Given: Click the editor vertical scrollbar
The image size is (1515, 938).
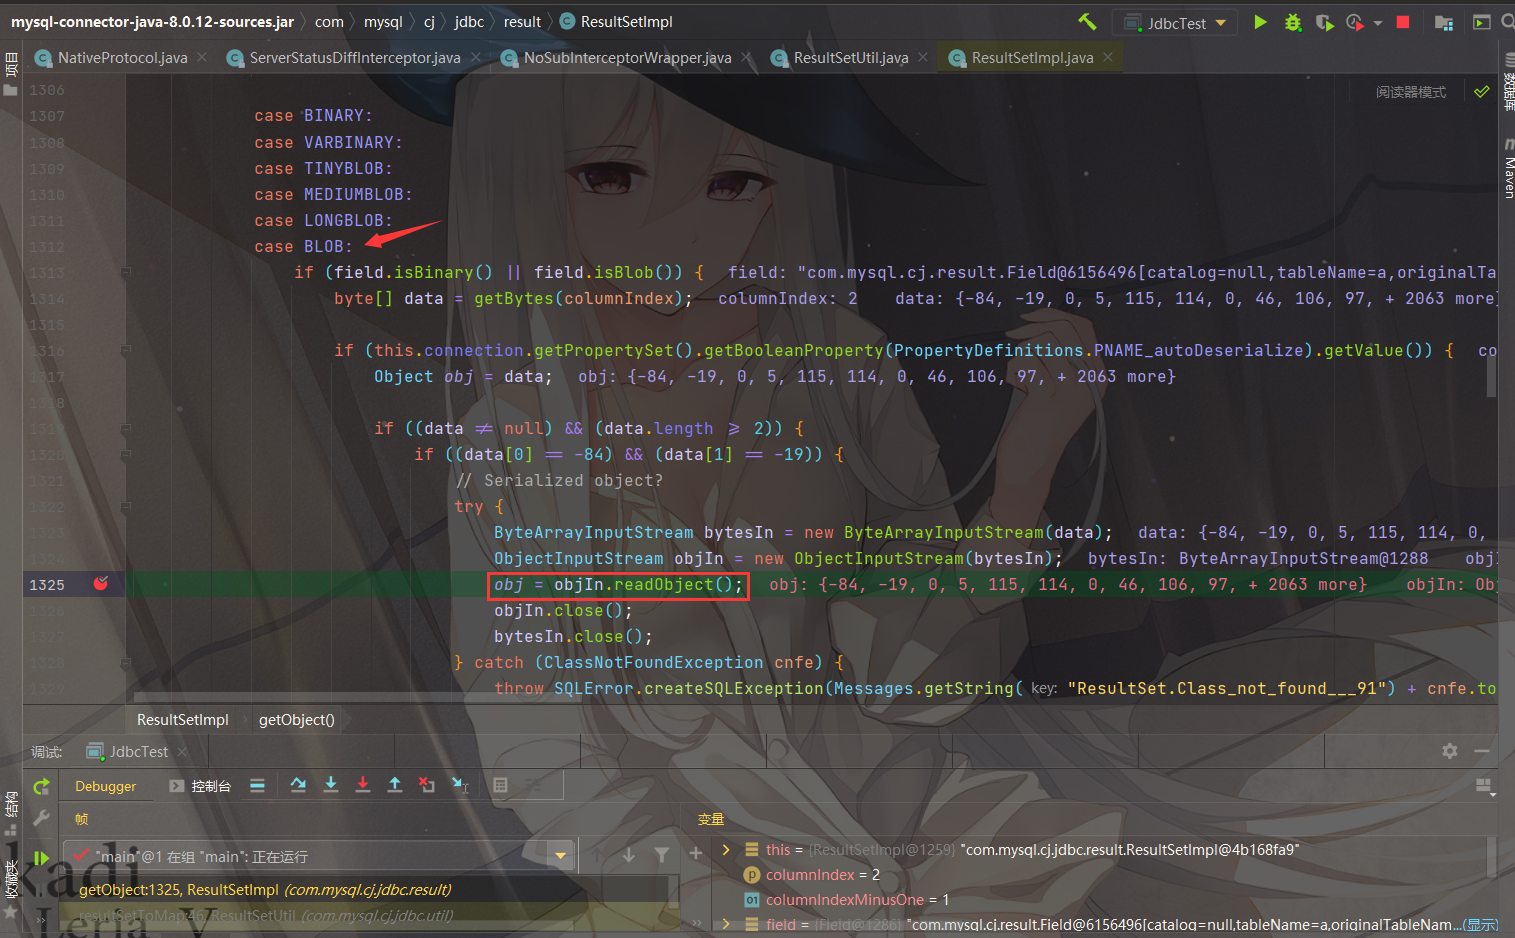Looking at the screenshot, I should click(1491, 376).
